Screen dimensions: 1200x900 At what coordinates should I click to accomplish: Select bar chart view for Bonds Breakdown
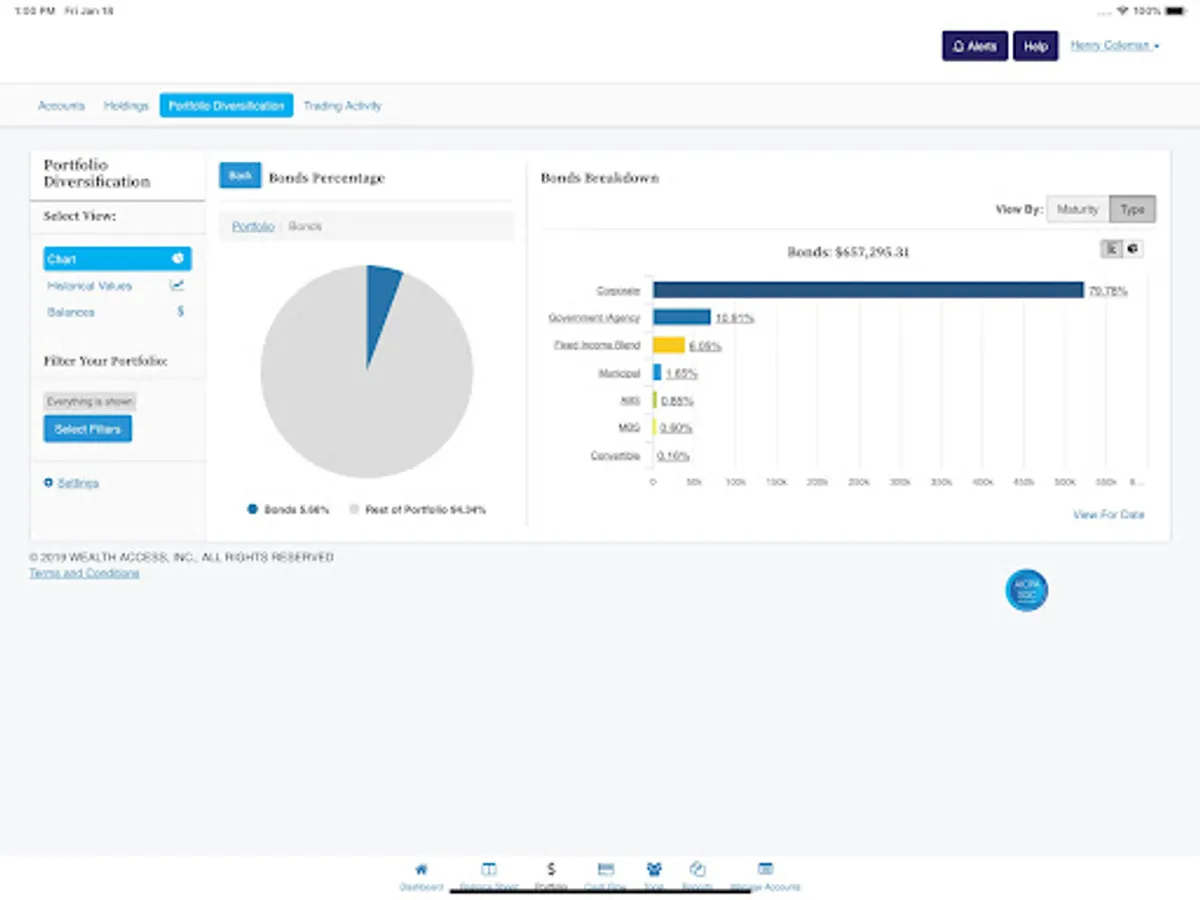tap(1112, 248)
